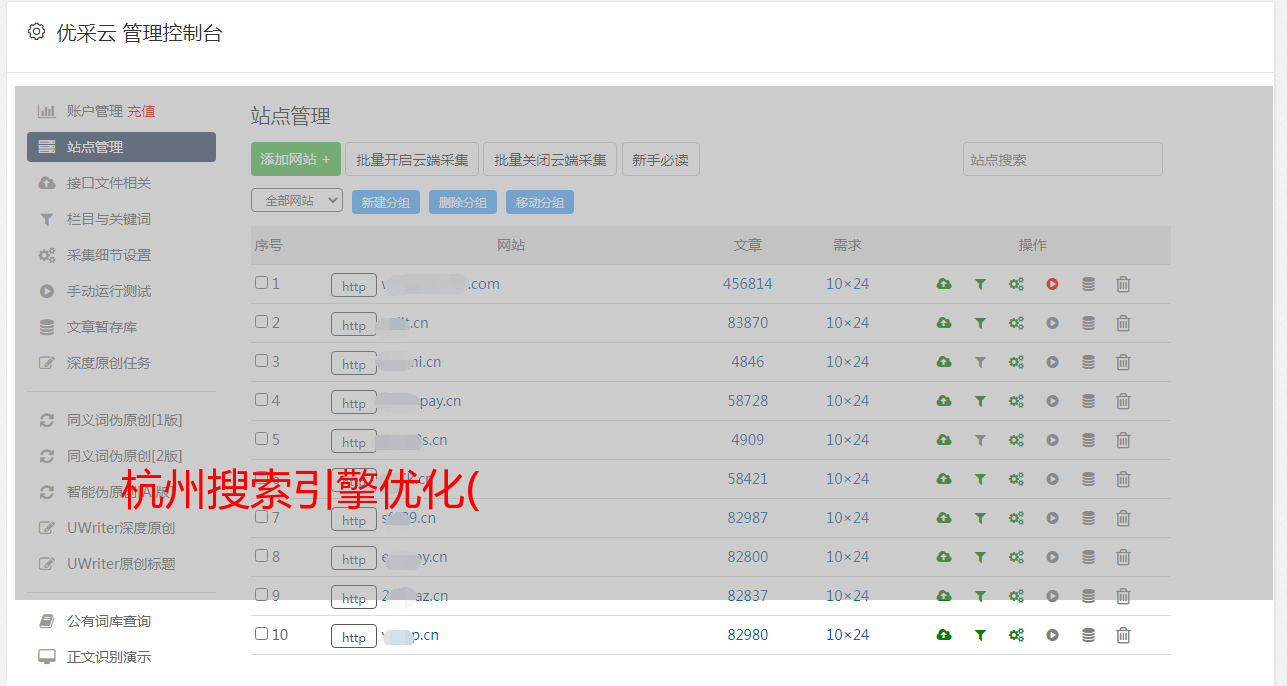Viewport: 1287px width, 686px height.
Task: Click filter icon in row with 456814 articles
Action: click(980, 284)
